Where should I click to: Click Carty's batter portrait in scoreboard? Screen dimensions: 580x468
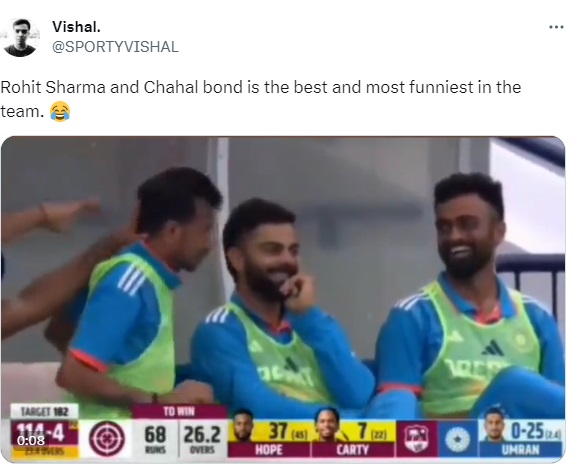tap(327, 425)
